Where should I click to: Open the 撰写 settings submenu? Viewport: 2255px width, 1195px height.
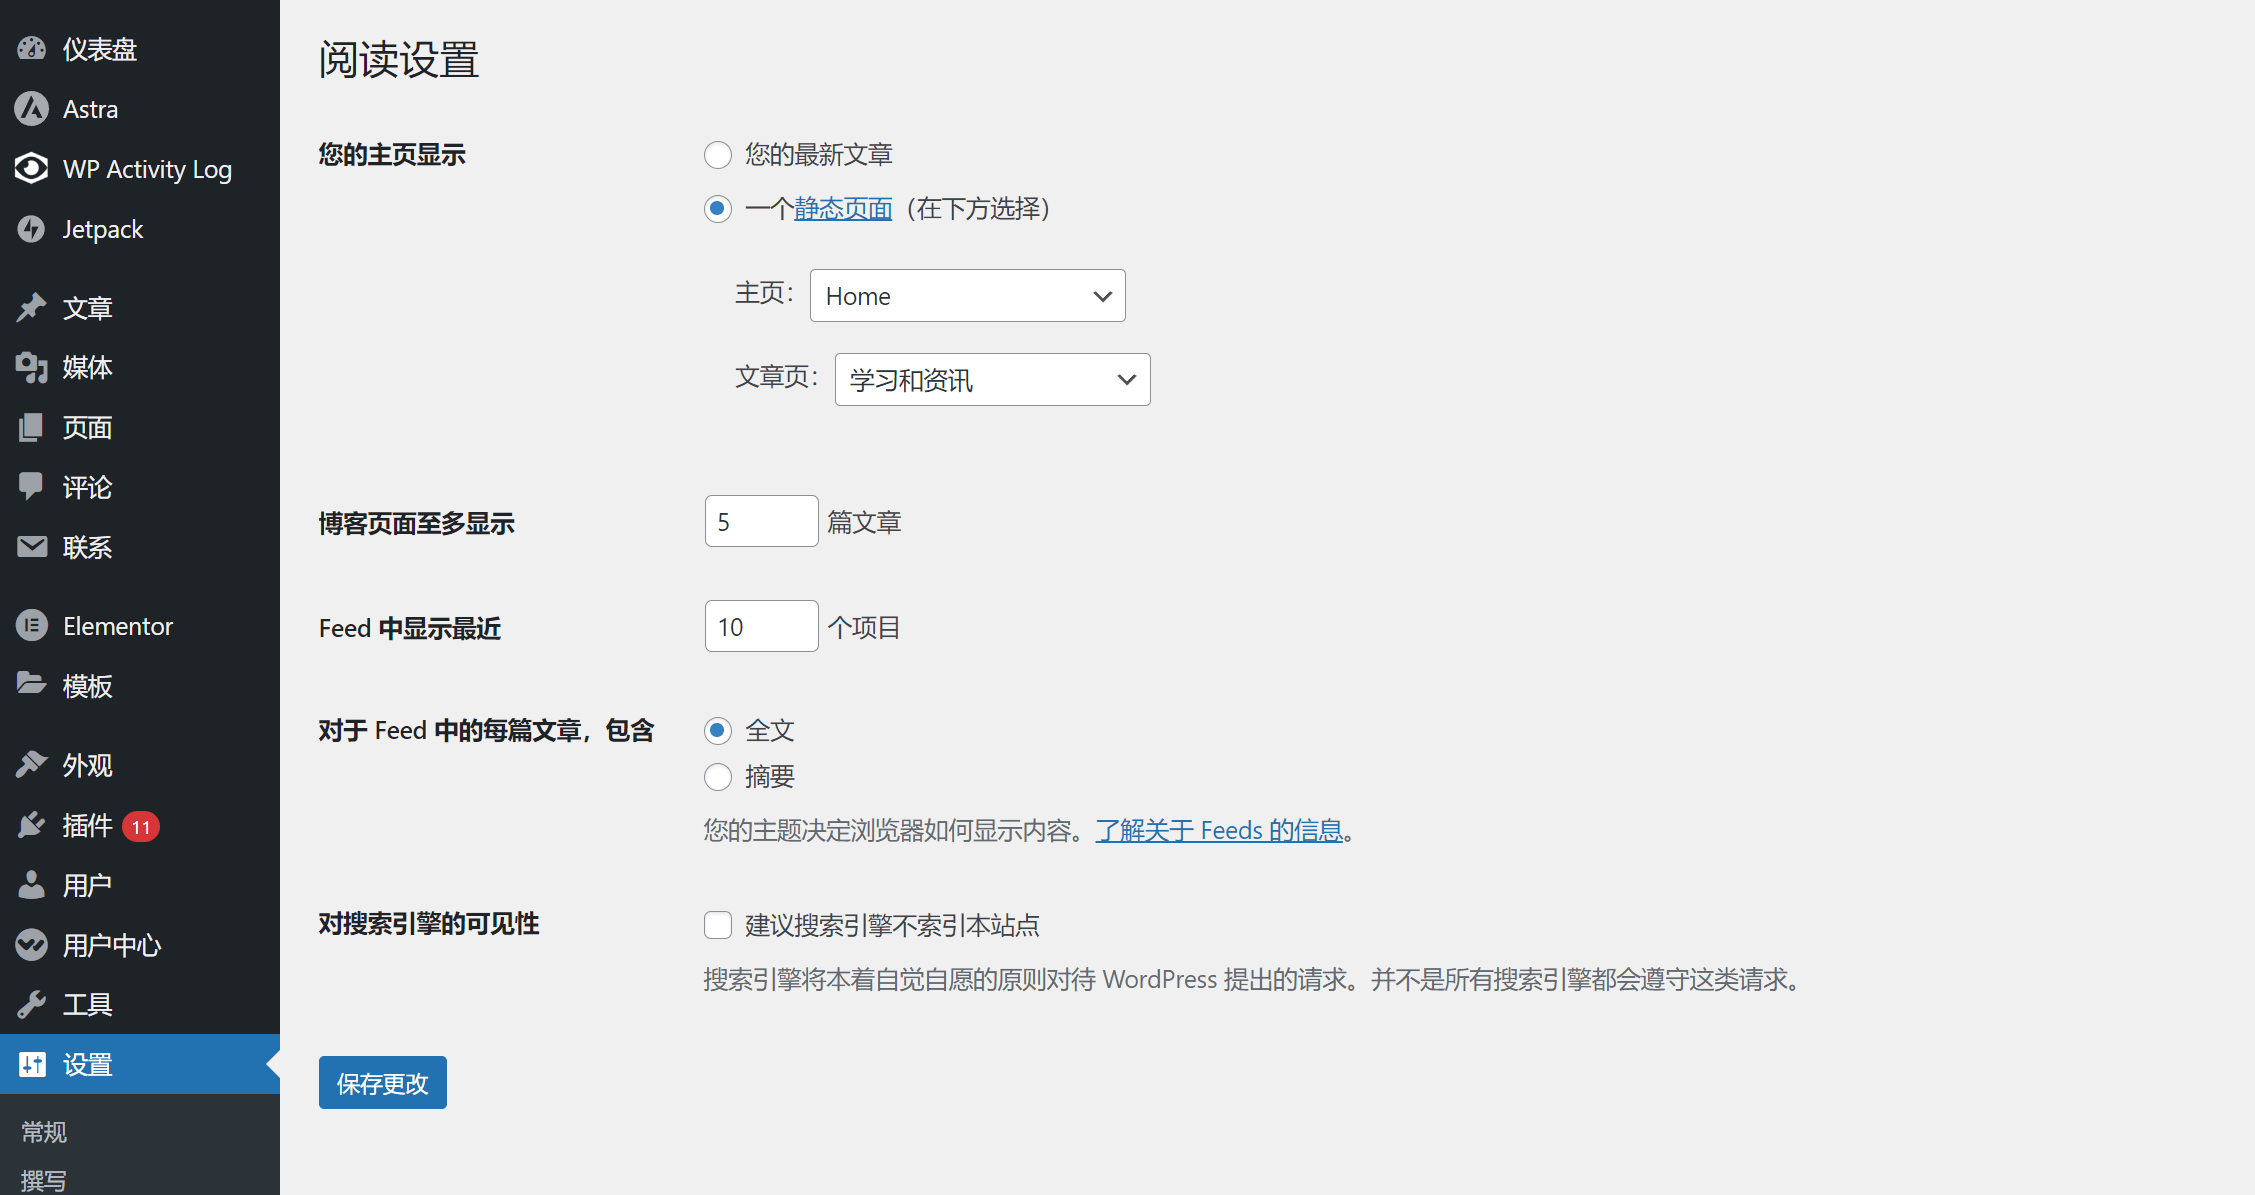44,1180
